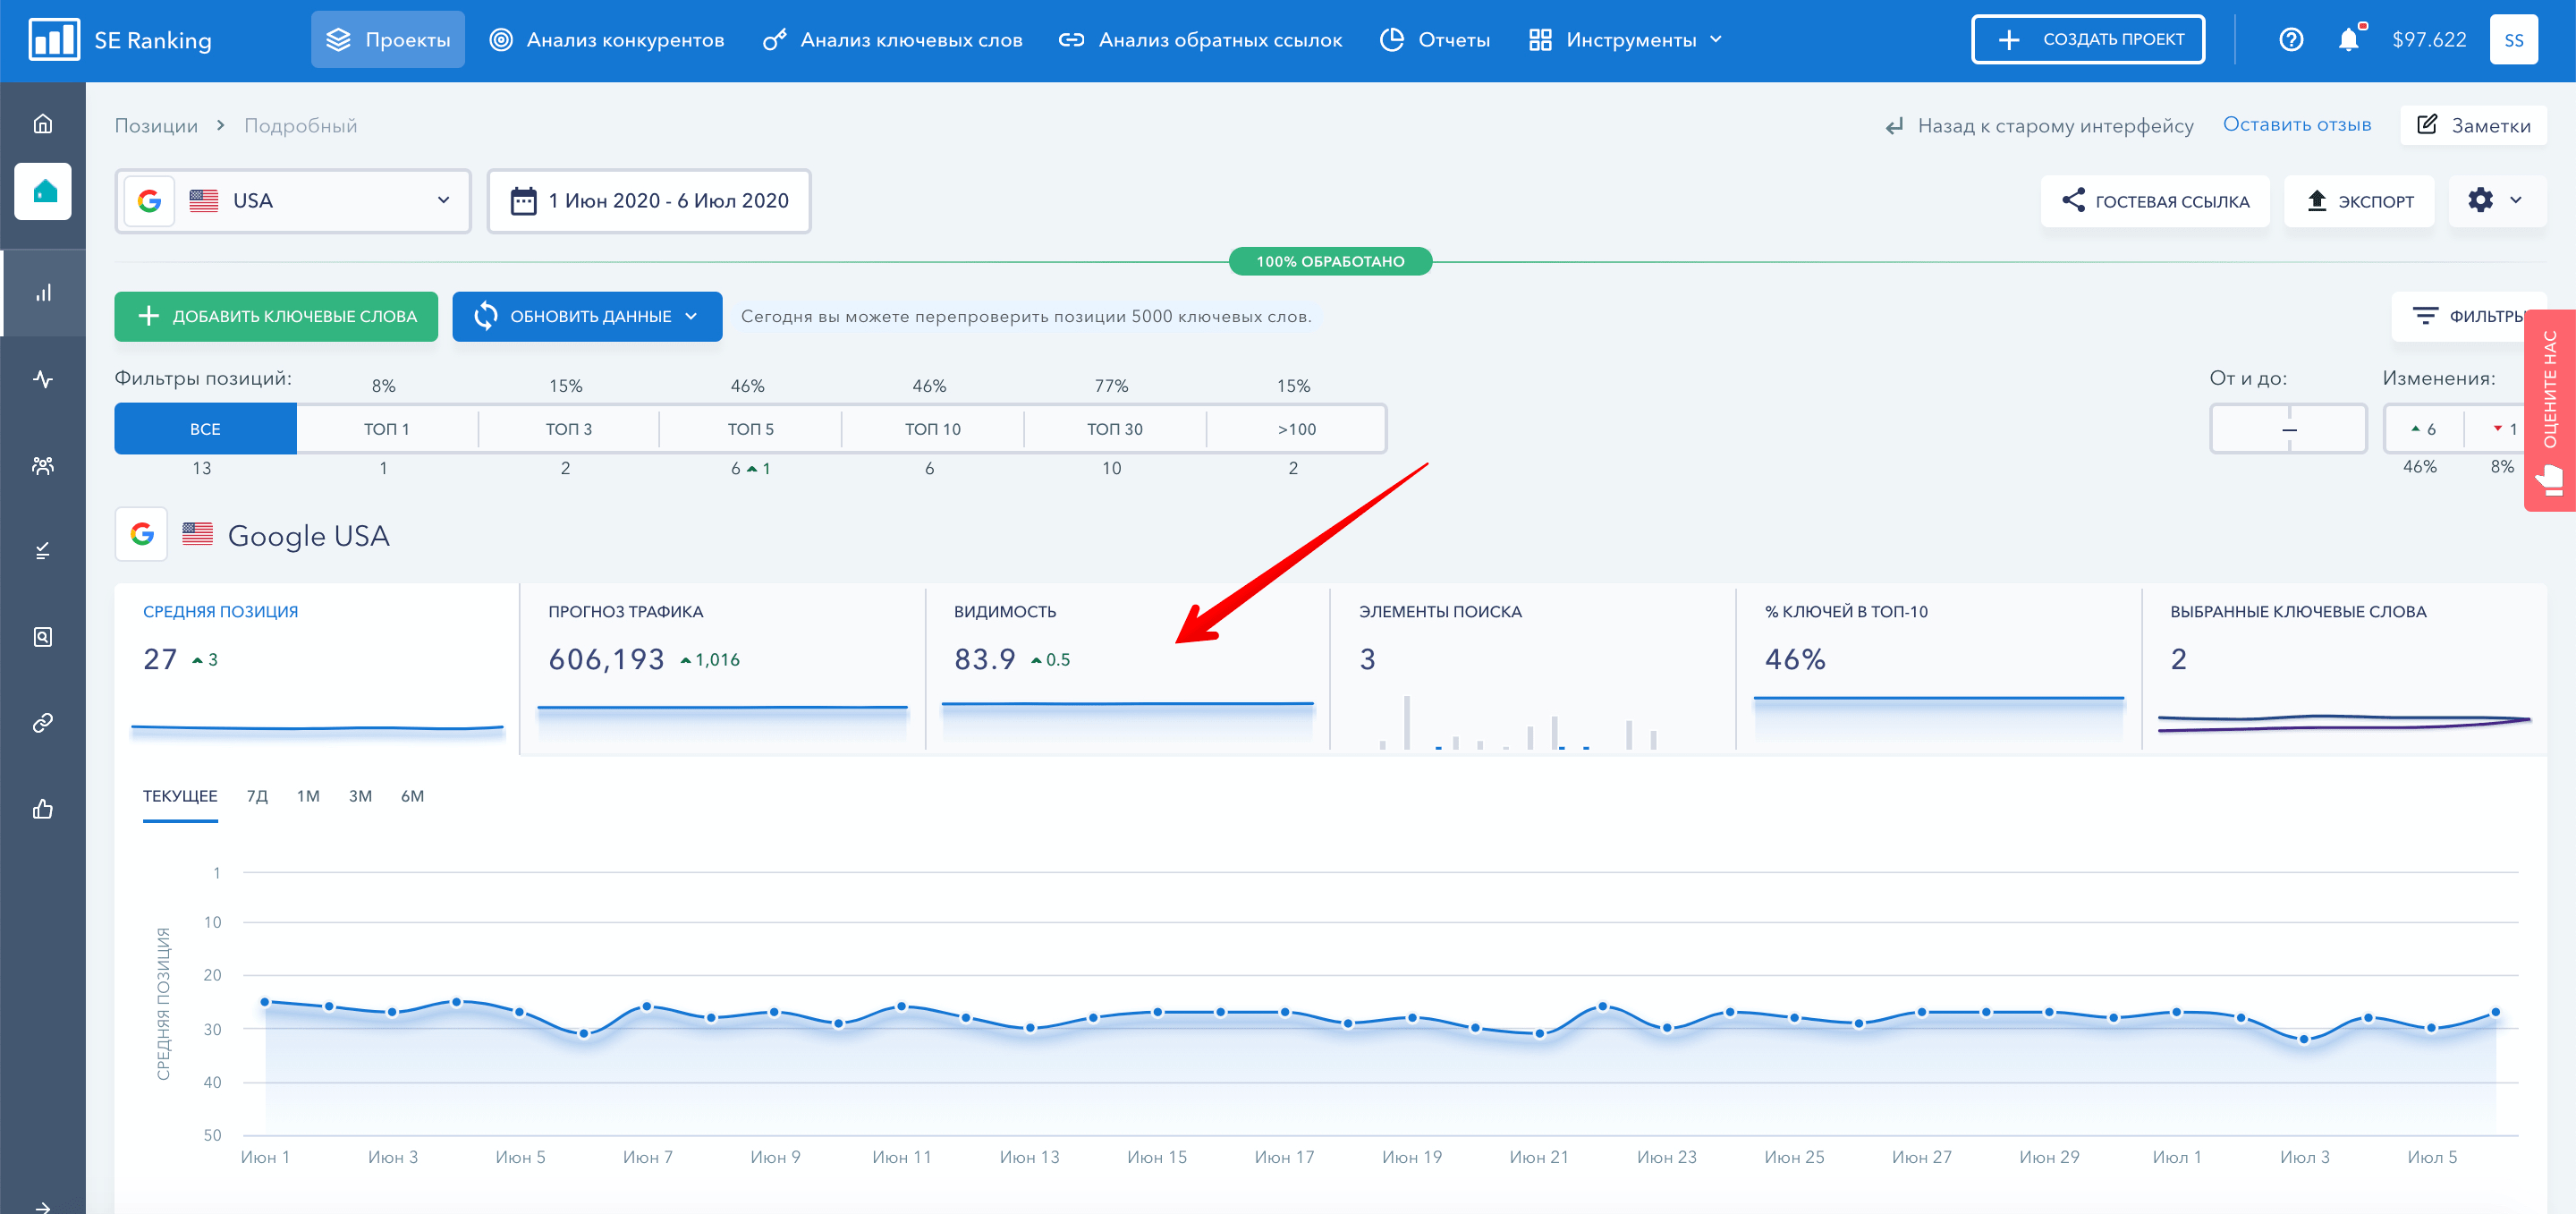Select the ТОП 30 positions filter
This screenshot has height=1214, width=2576.
point(1115,429)
